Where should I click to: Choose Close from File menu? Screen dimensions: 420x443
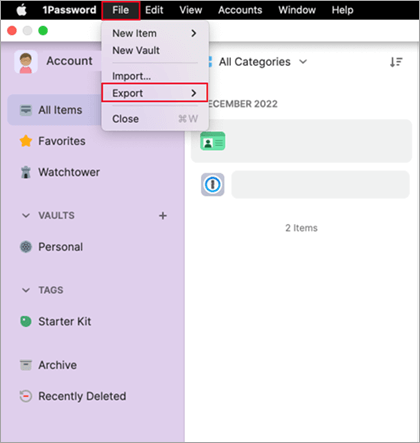pos(155,119)
